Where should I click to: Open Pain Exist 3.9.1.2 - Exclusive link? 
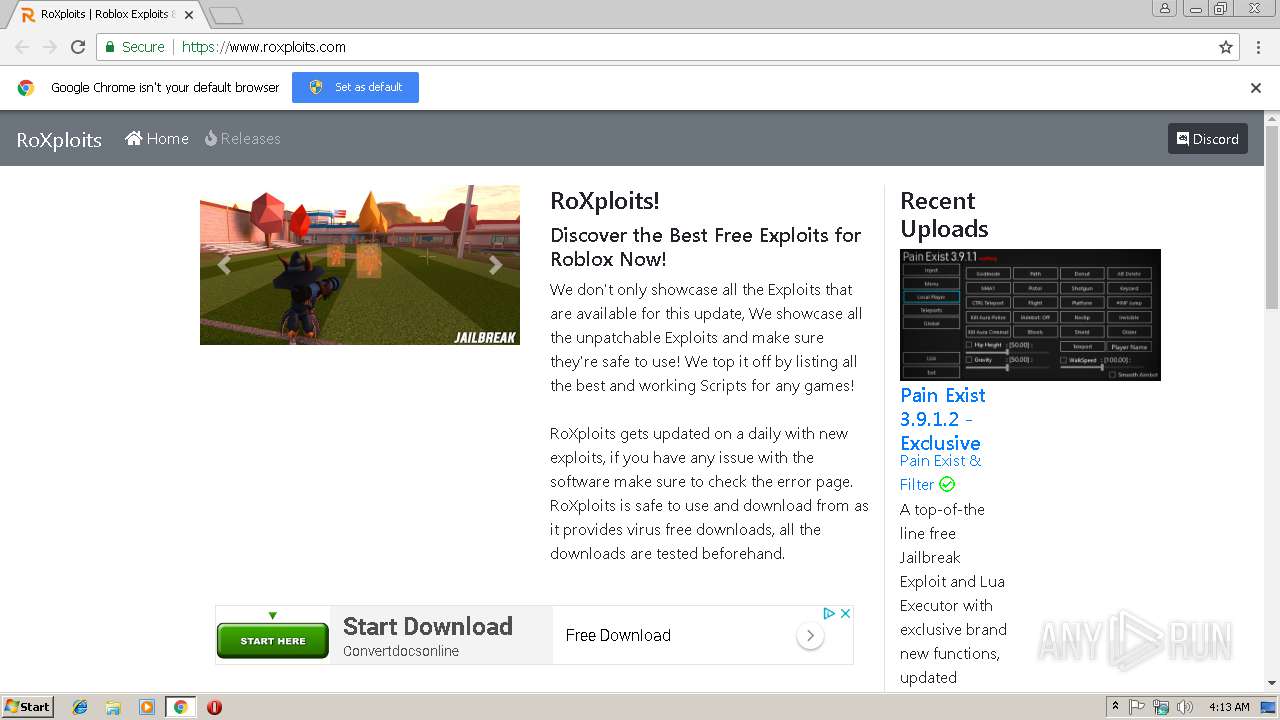pos(942,419)
